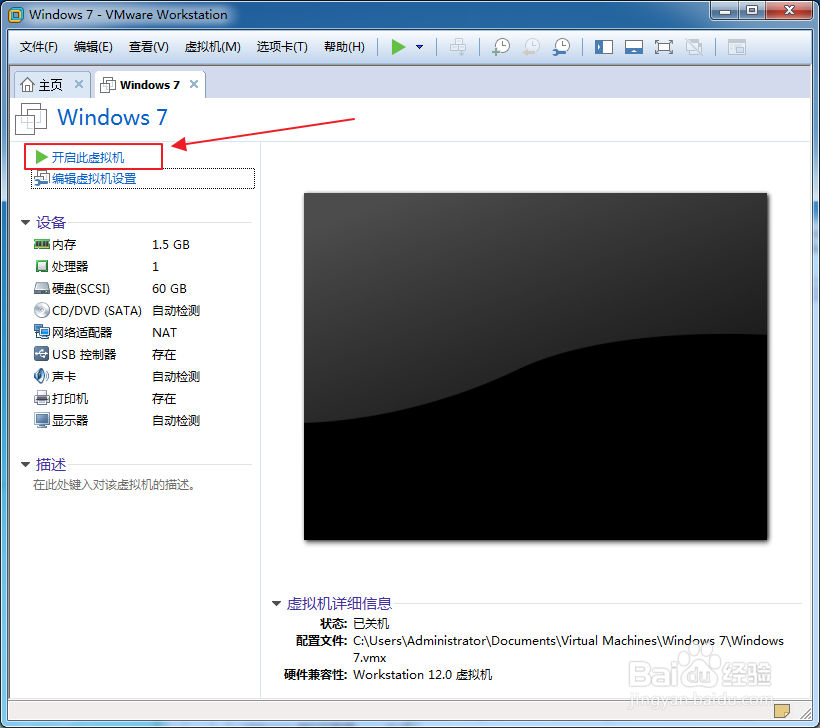Select the 内存 device label

point(64,244)
